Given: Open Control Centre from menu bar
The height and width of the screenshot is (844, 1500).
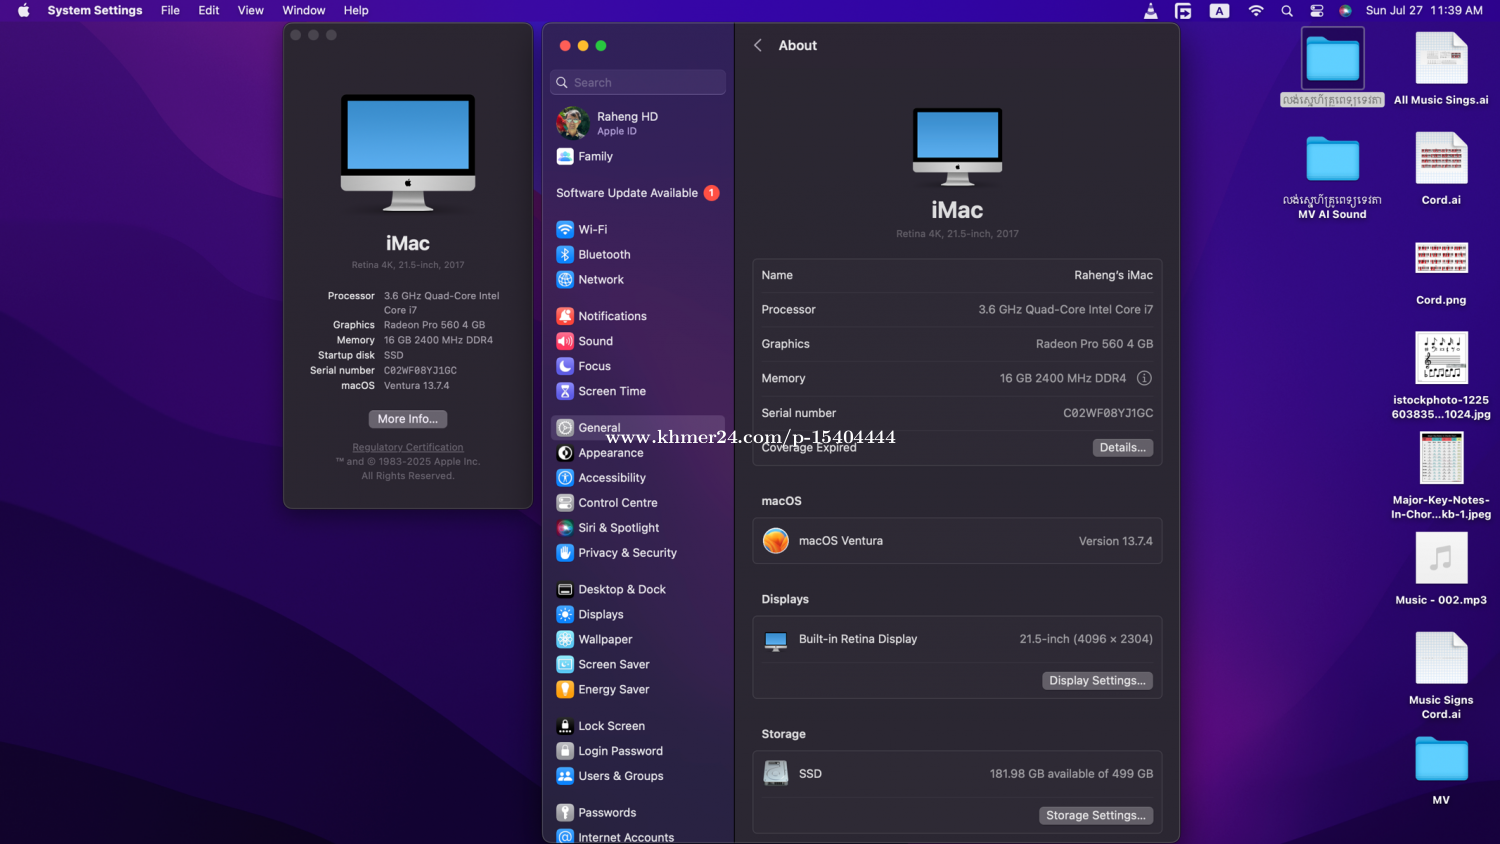Looking at the screenshot, I should tap(1317, 11).
